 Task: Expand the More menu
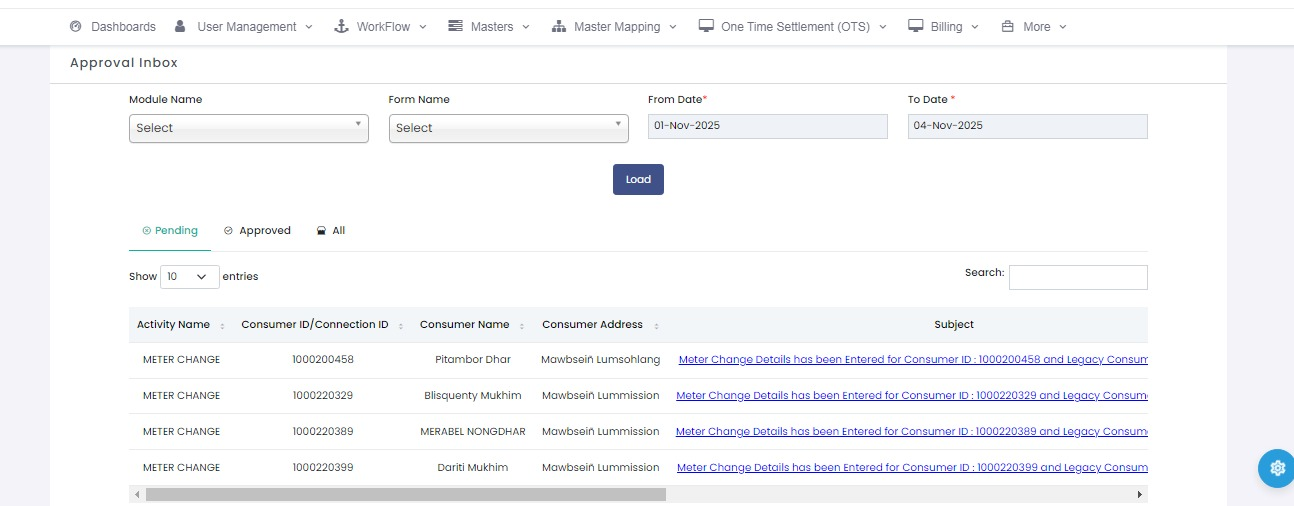[x=1035, y=27]
